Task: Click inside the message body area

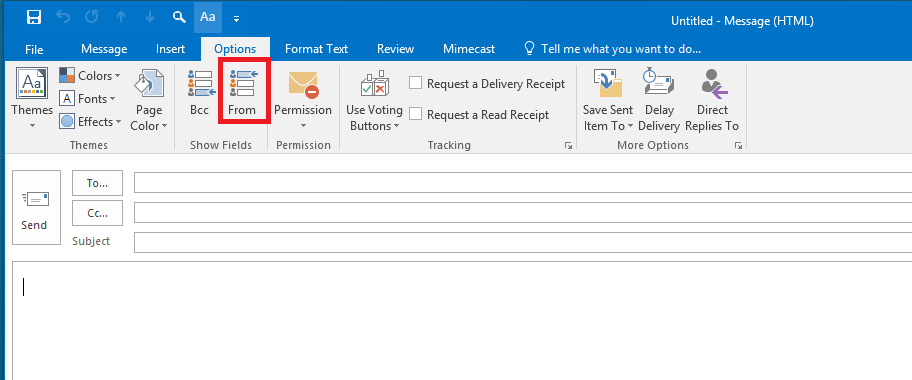Action: pyautogui.click(x=462, y=321)
